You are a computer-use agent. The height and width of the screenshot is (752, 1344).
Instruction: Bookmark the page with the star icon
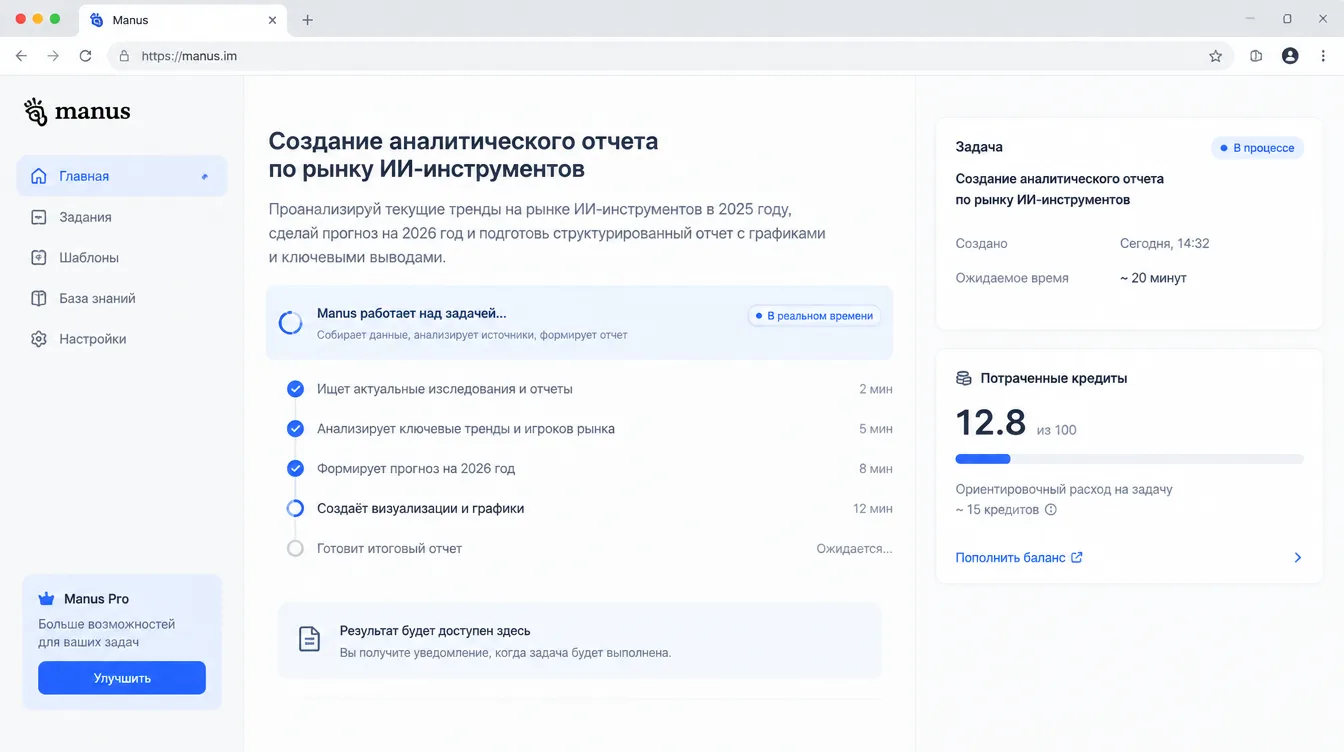(1216, 56)
